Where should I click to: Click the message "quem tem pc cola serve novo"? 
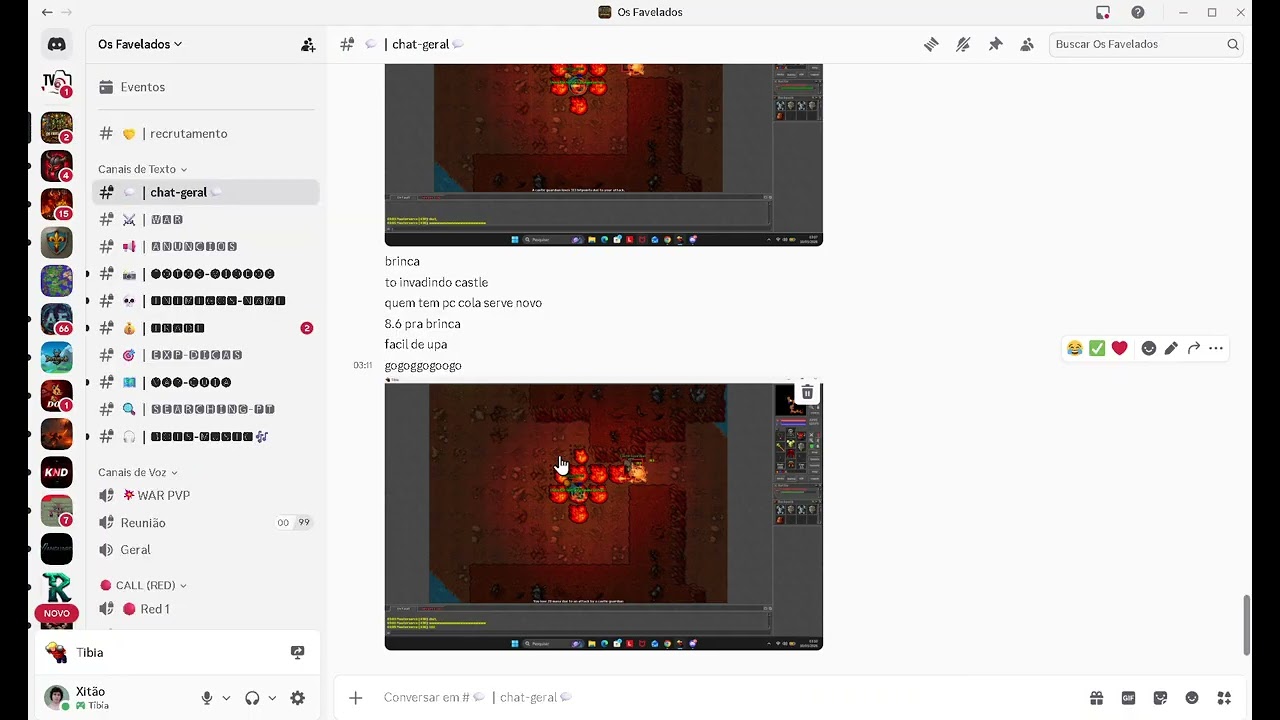coord(463,303)
